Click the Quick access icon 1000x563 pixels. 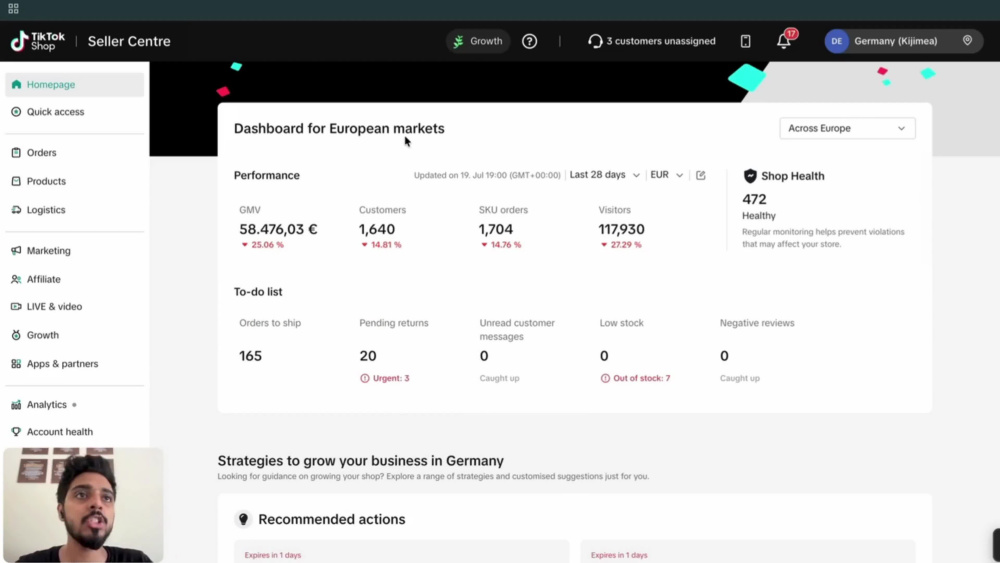click(x=16, y=112)
